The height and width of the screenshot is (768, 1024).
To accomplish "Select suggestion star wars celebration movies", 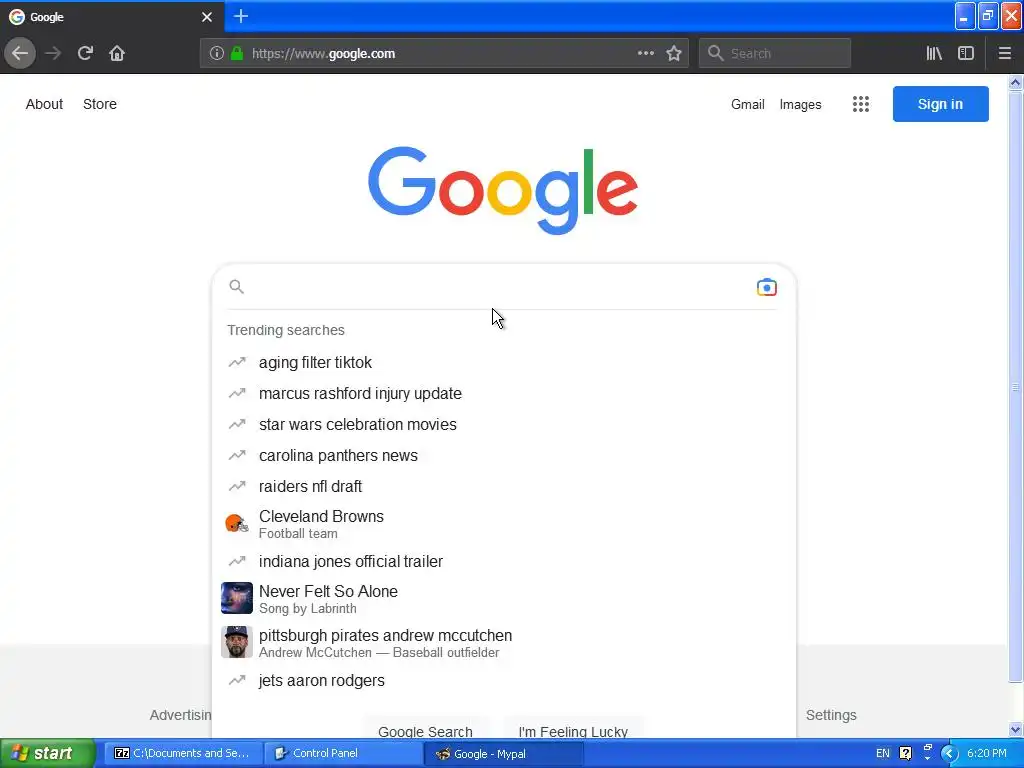I will (504, 424).
